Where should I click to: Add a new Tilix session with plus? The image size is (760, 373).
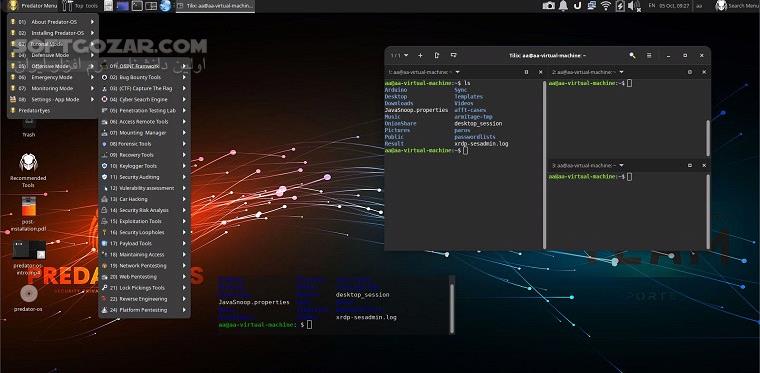(420, 55)
